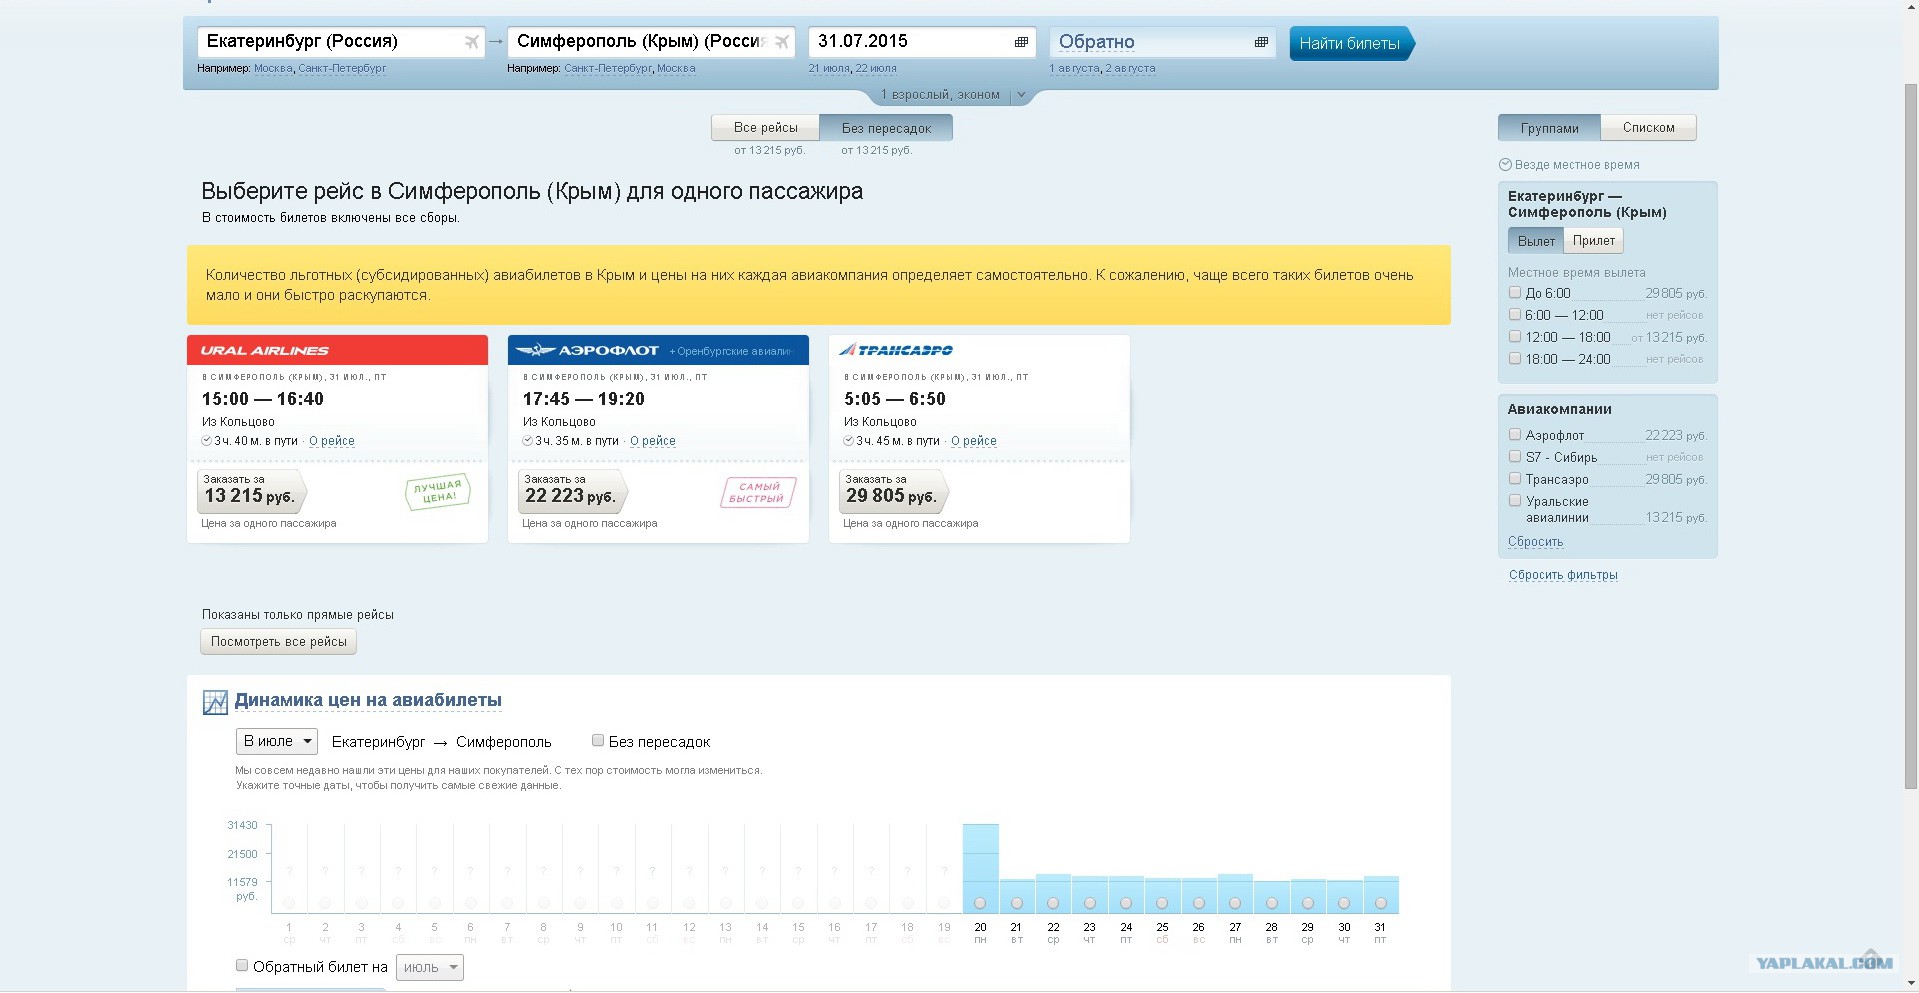The image size is (1919, 993).
Task: Open calendar icon for departure date
Action: (1021, 42)
